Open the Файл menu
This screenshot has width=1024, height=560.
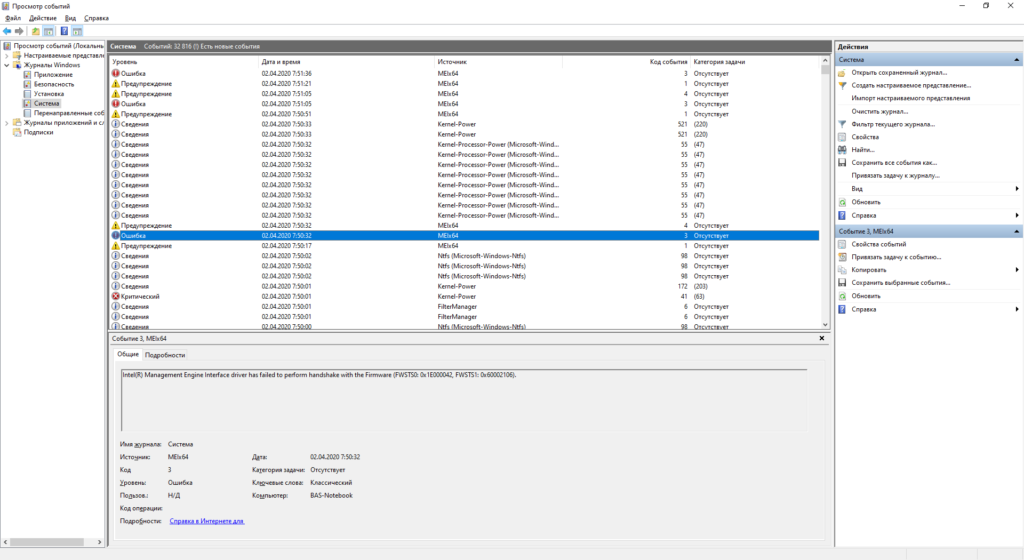tap(13, 18)
